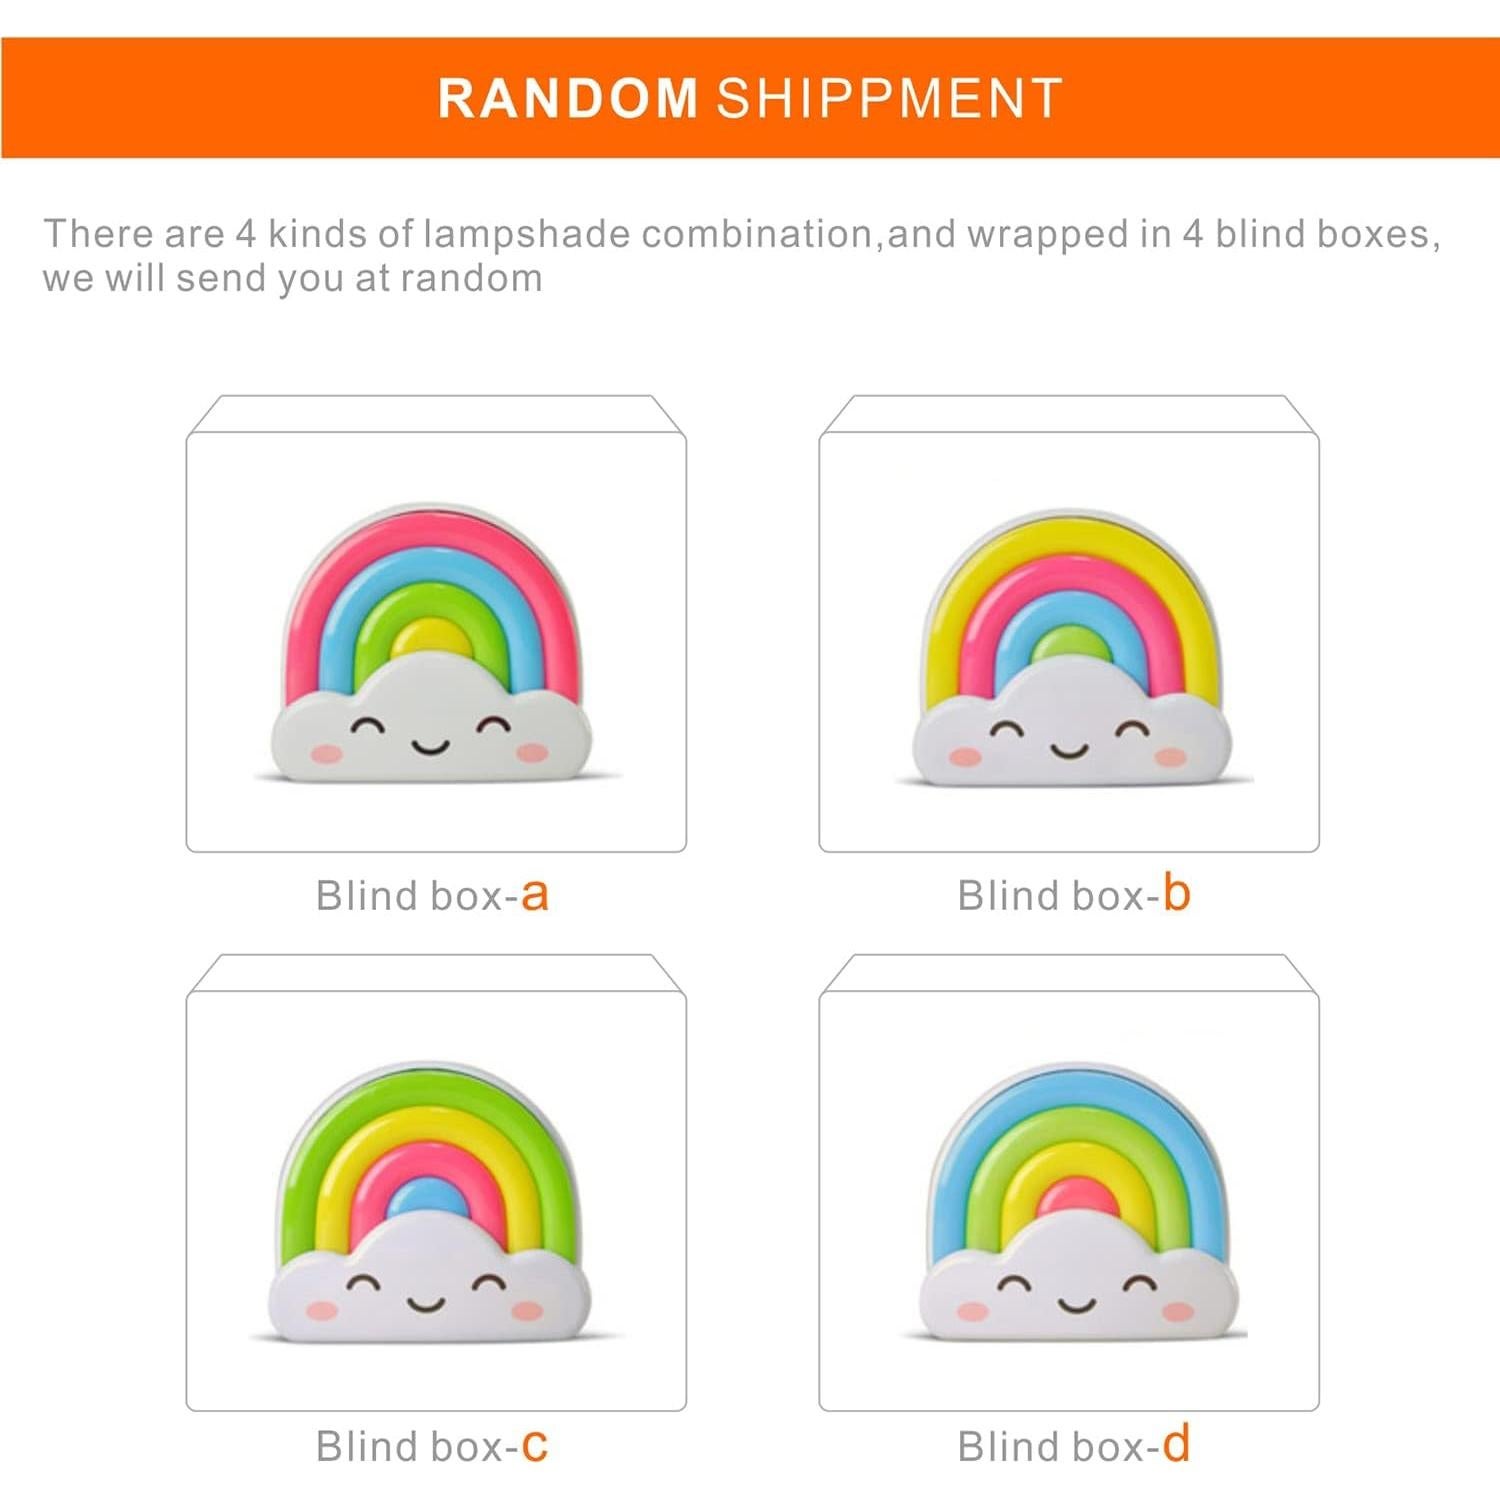This screenshot has width=1500, height=1500.
Task: Select the 'Blind box-b' label
Action: pos(1073,895)
